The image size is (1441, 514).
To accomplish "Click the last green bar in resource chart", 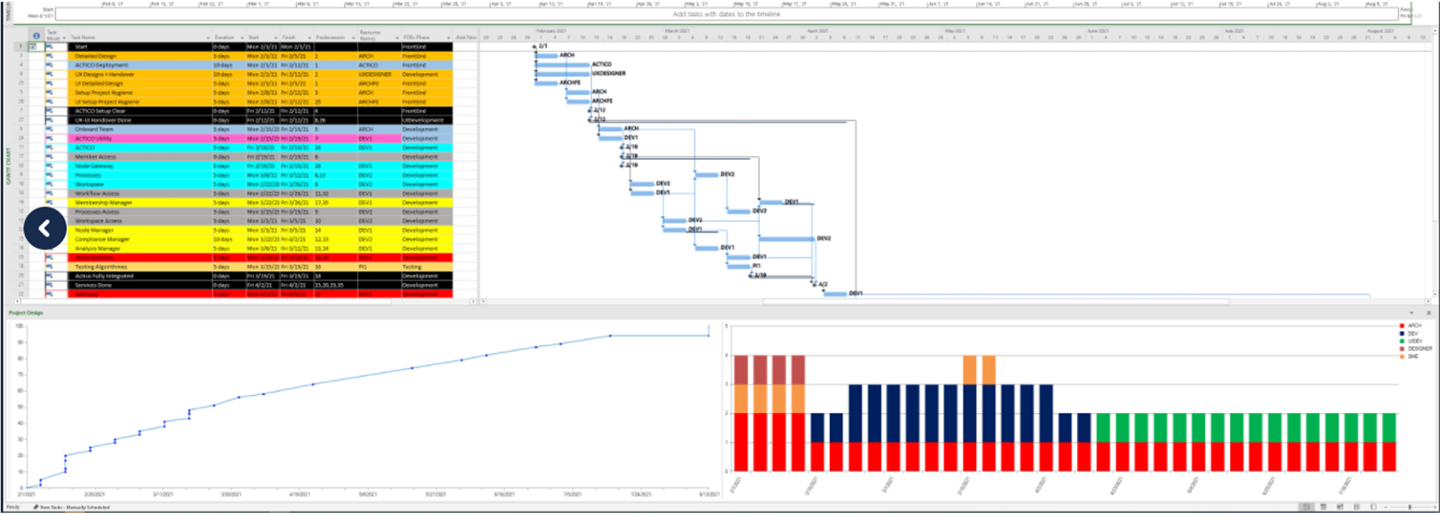I will point(1388,427).
